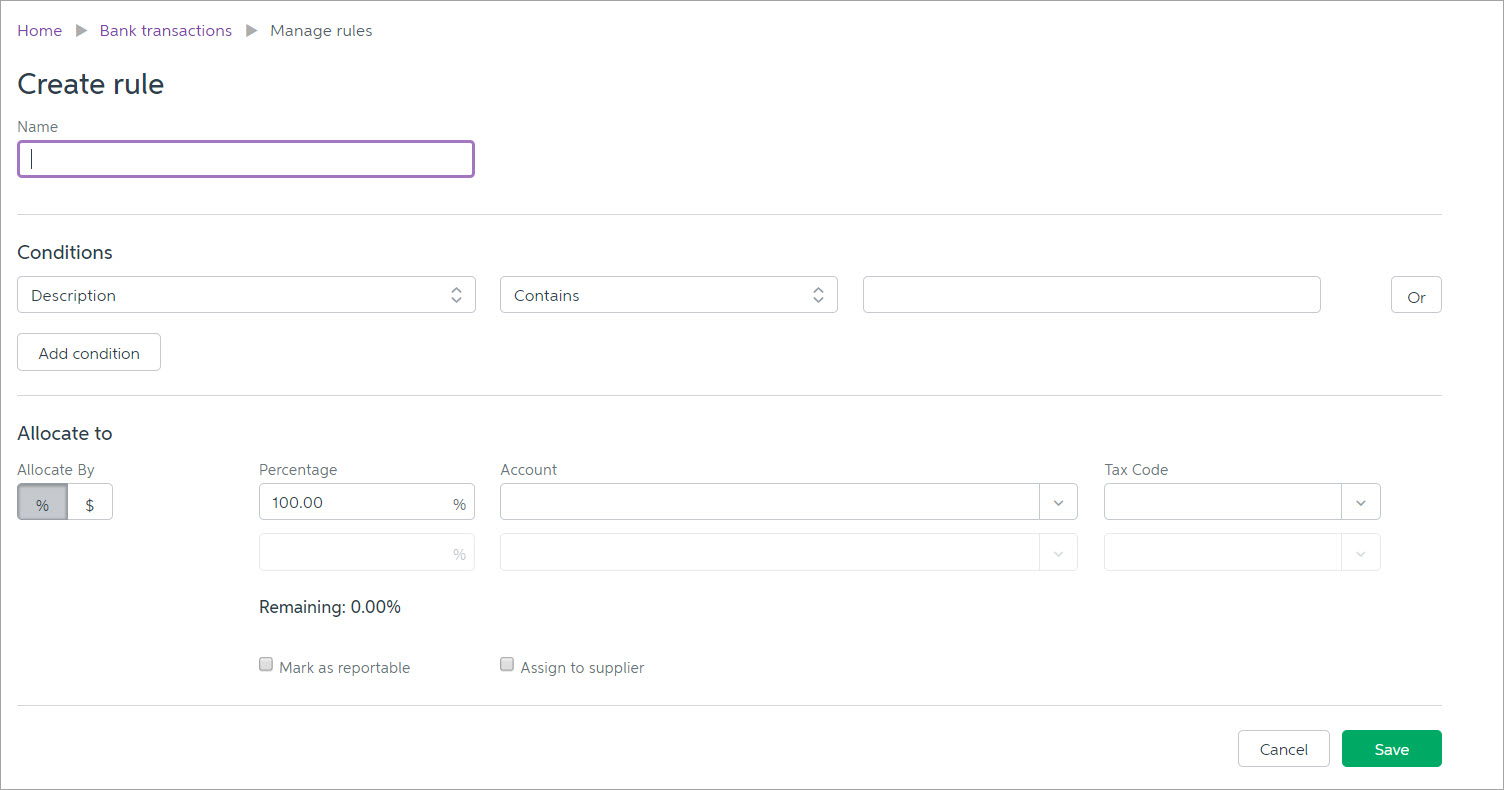The width and height of the screenshot is (1504, 790).
Task: Open the second row Tax Code combo box
Action: click(1242, 552)
